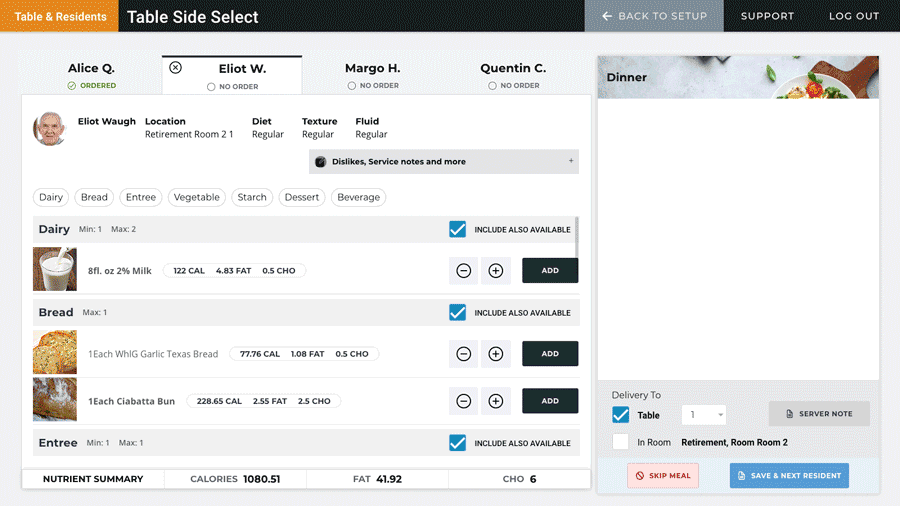Switch to Margo H. resident tab

coord(372,75)
